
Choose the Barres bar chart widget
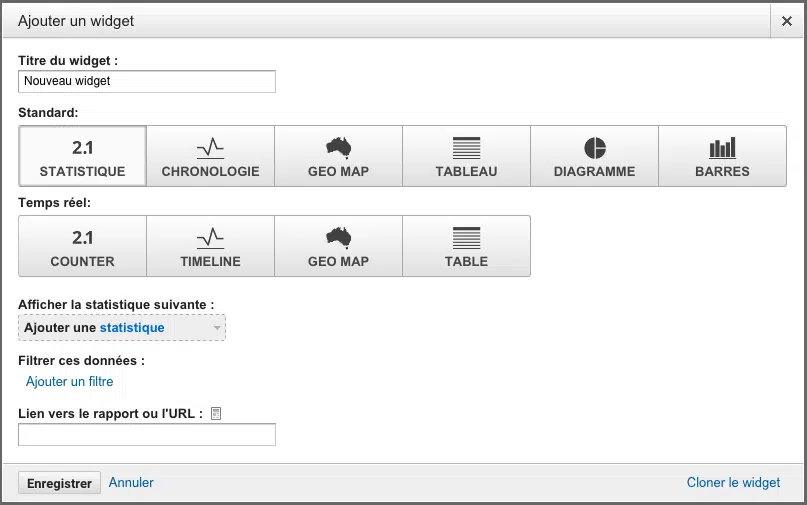tap(722, 156)
